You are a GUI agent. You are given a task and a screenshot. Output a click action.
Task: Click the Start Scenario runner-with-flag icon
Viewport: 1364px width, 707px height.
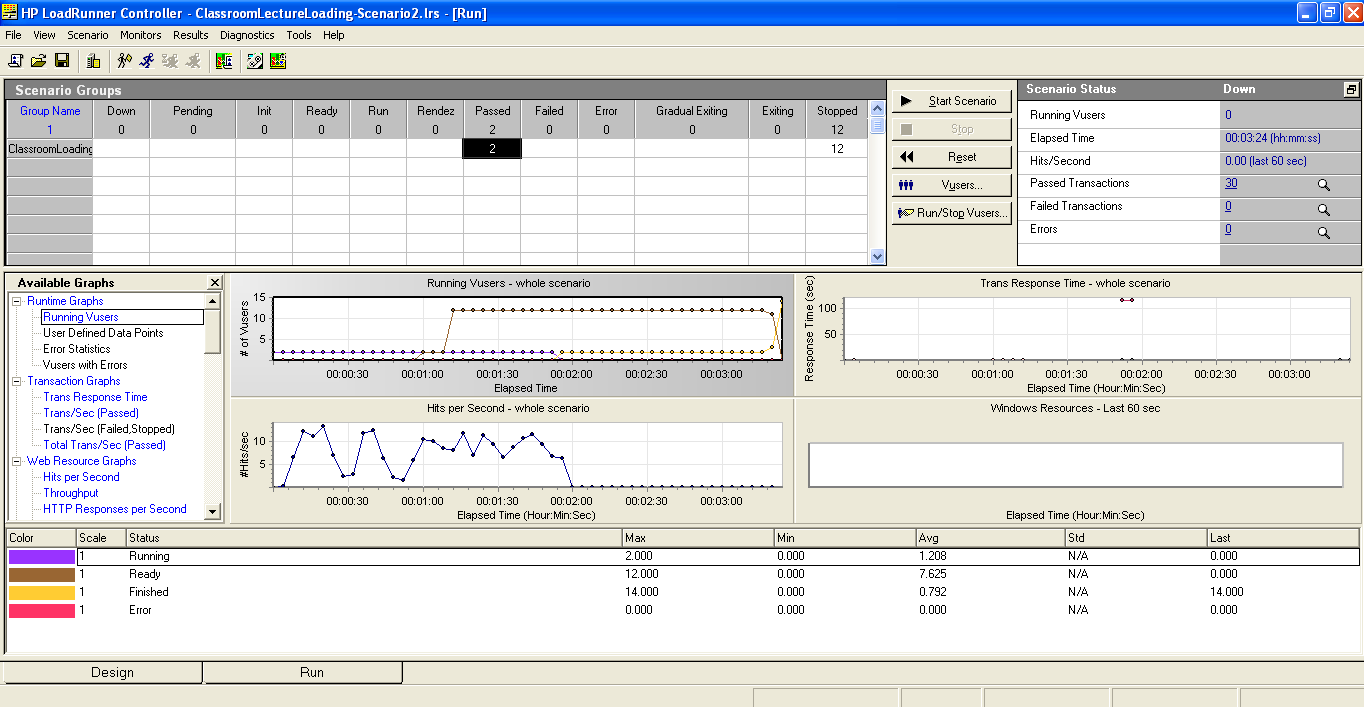click(124, 60)
